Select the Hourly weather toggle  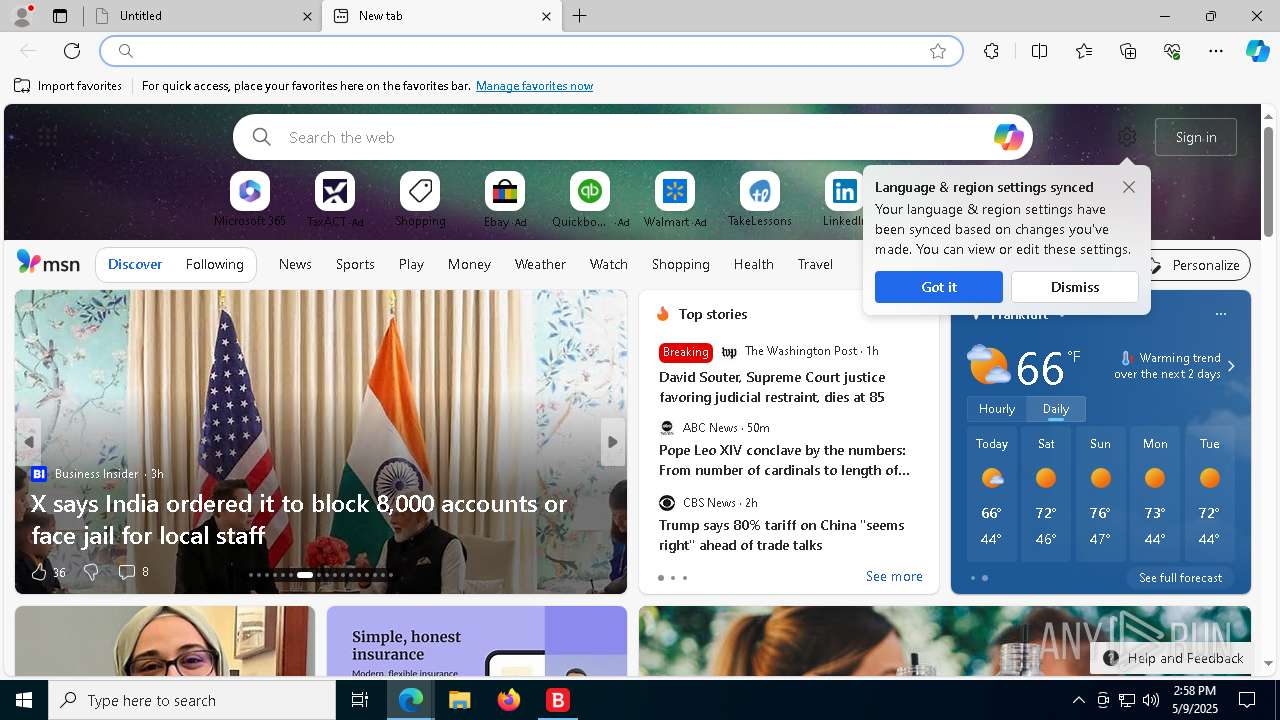pyautogui.click(x=997, y=409)
